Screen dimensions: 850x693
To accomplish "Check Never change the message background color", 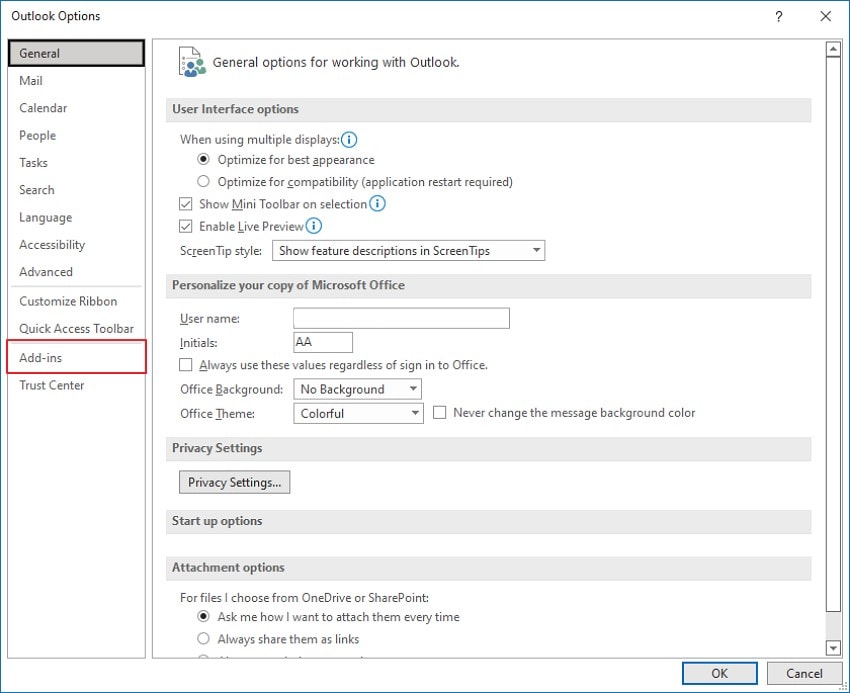I will [440, 413].
